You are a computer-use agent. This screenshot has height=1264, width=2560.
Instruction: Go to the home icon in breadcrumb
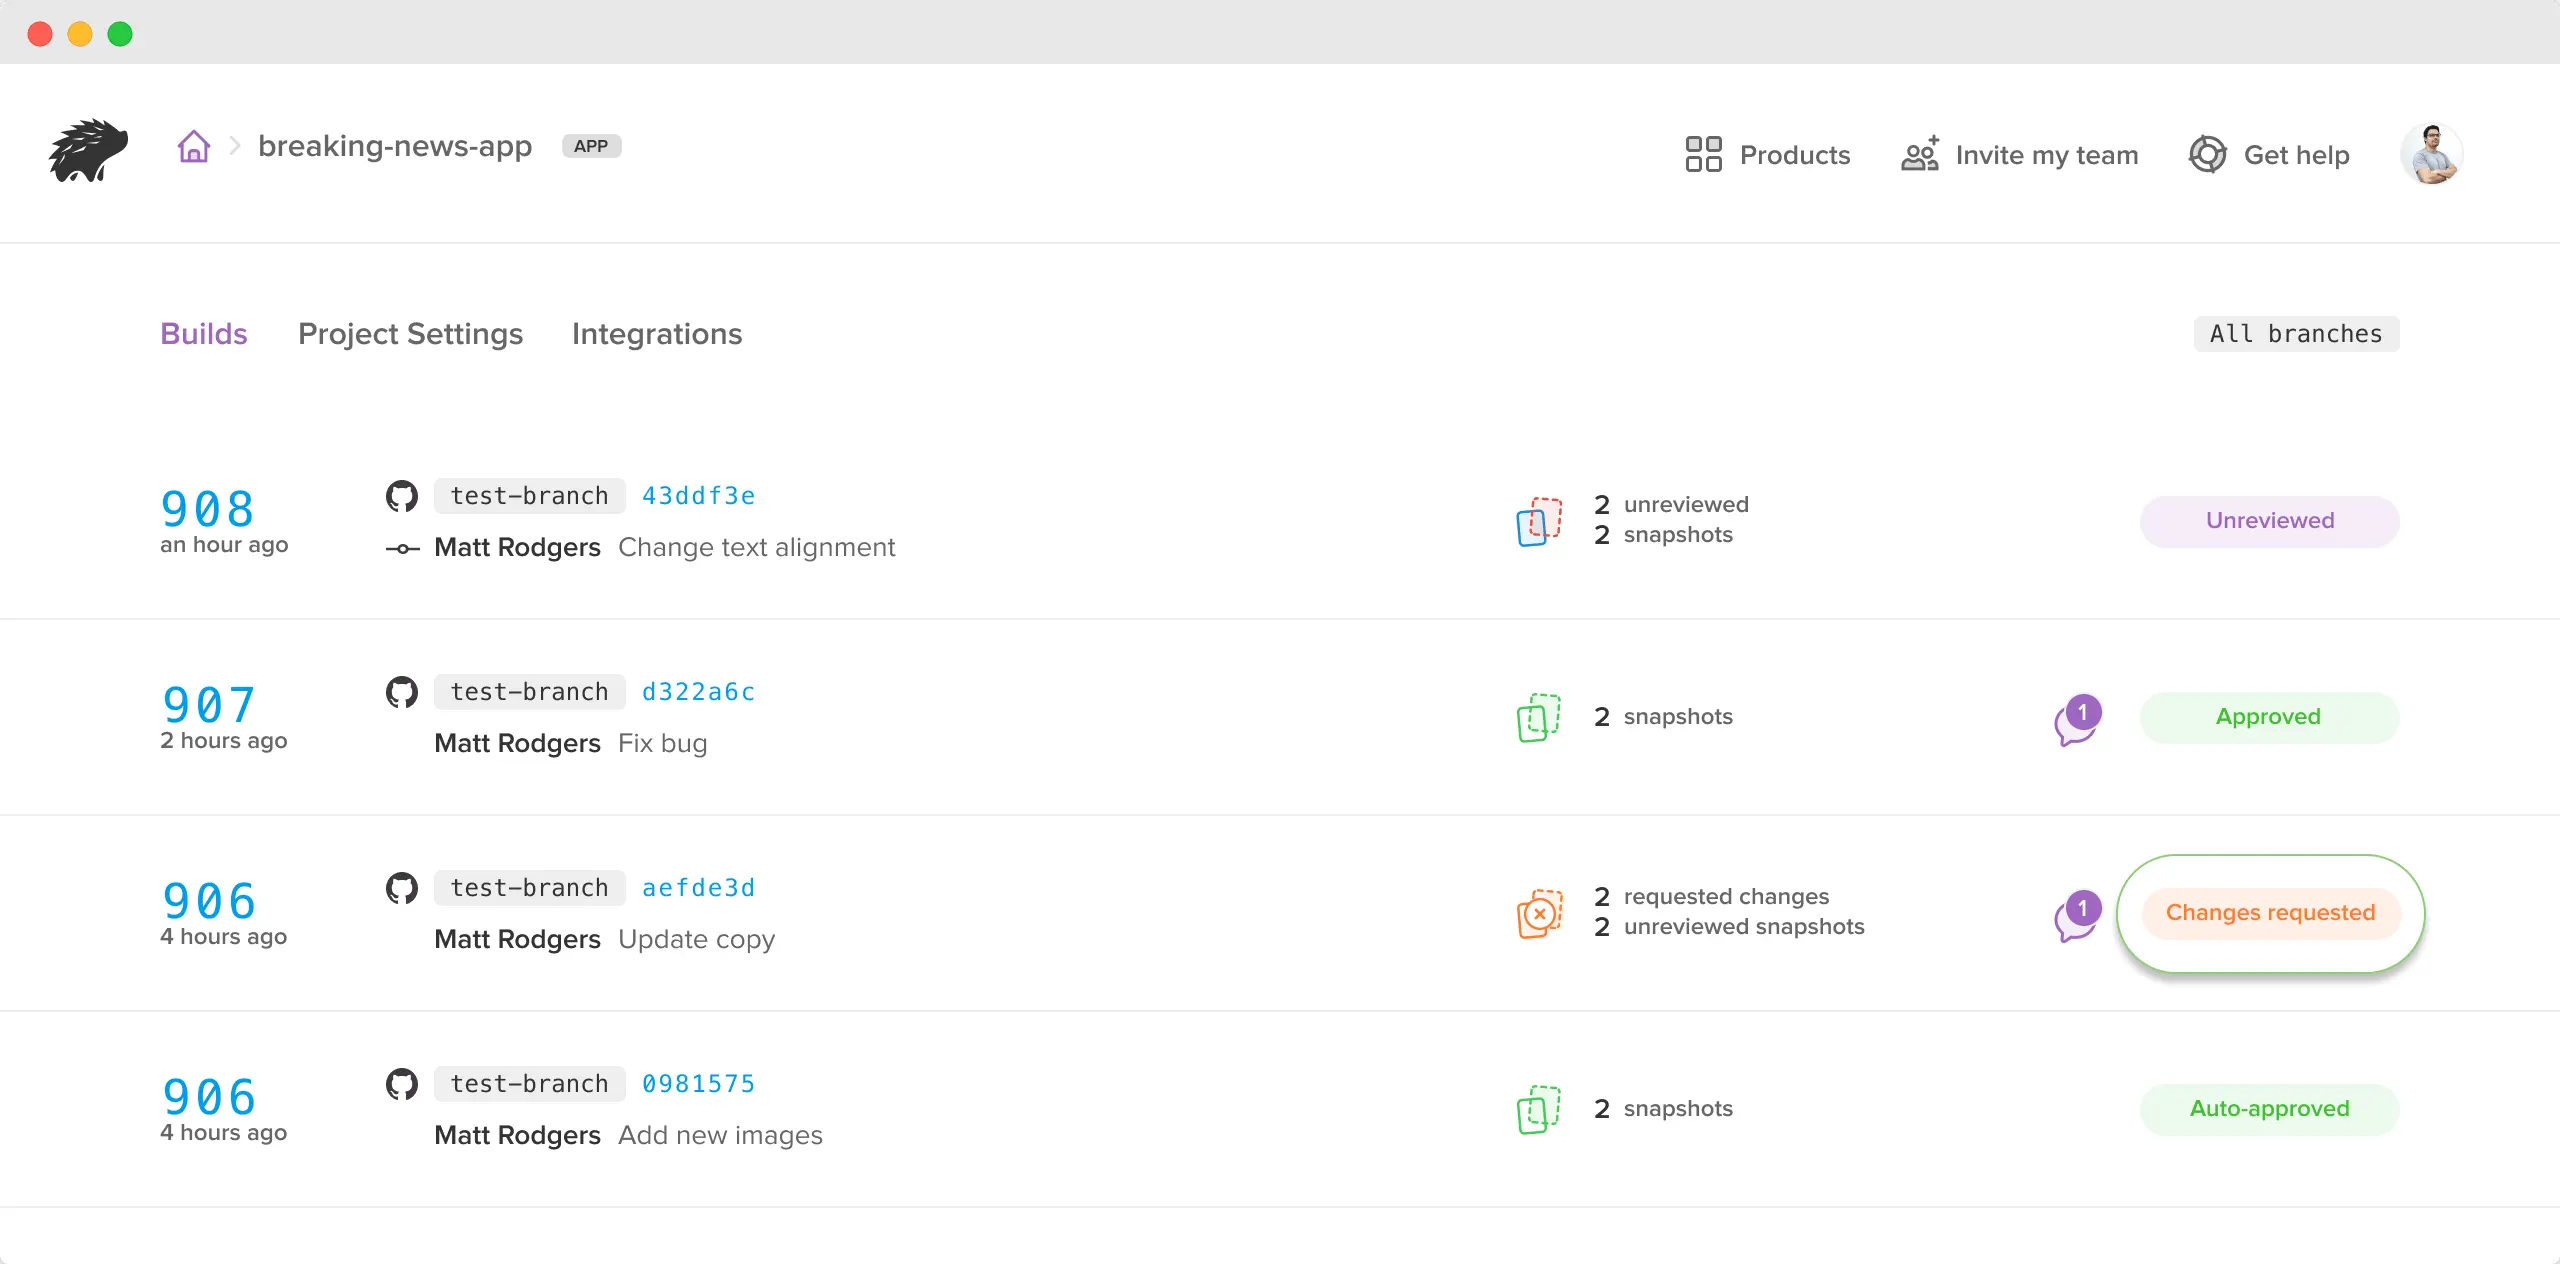click(194, 147)
